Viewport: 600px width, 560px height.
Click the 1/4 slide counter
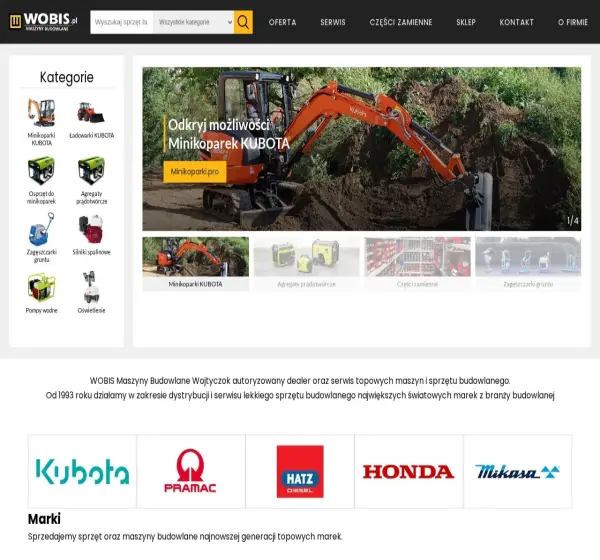[x=572, y=220]
